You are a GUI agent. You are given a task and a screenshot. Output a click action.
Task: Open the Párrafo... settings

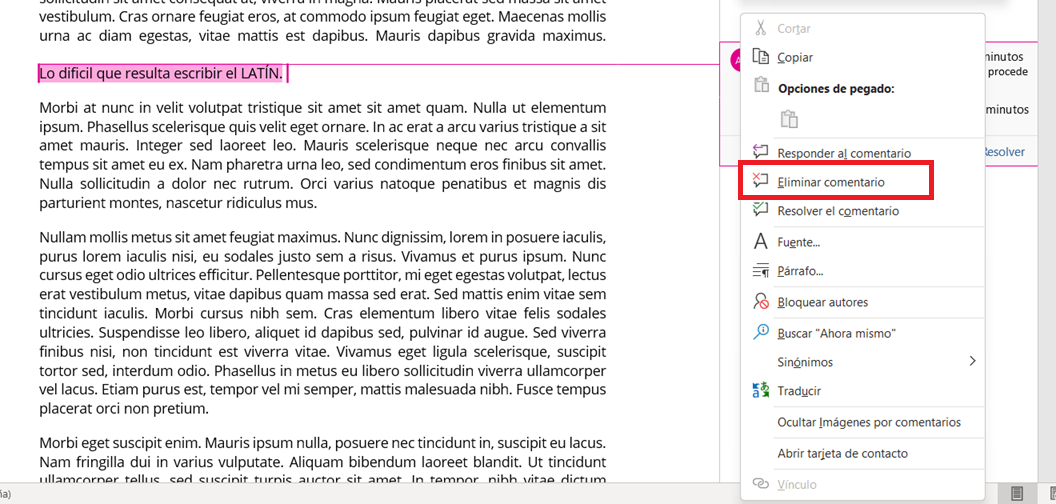(x=800, y=272)
